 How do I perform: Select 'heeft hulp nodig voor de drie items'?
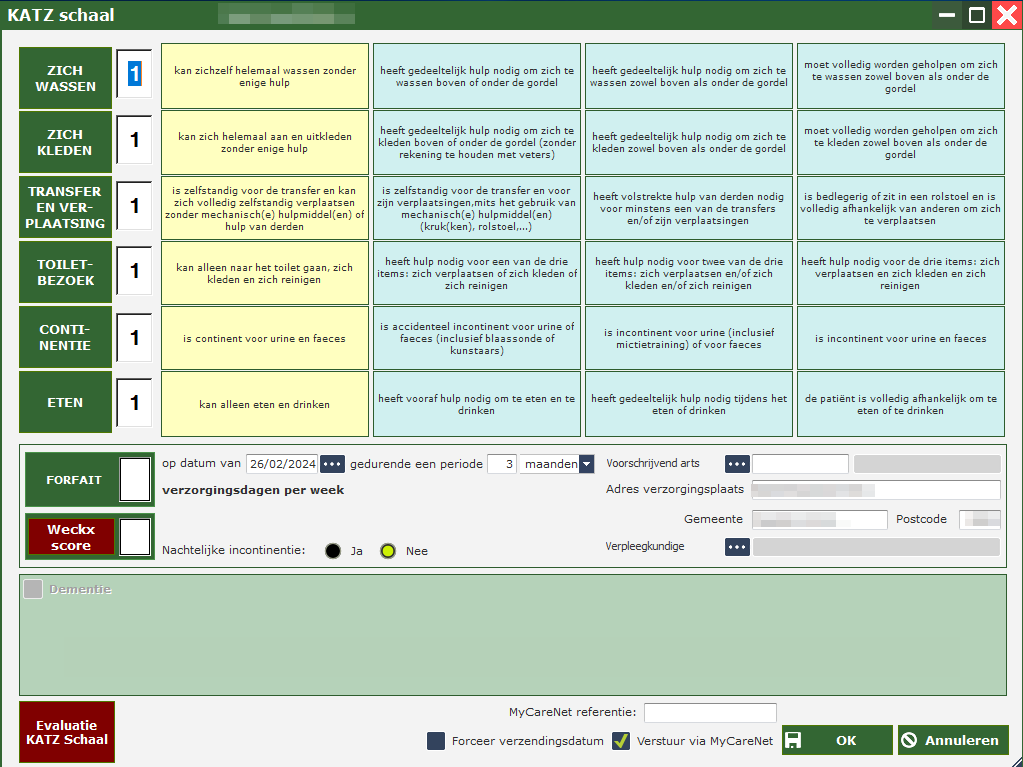point(900,273)
